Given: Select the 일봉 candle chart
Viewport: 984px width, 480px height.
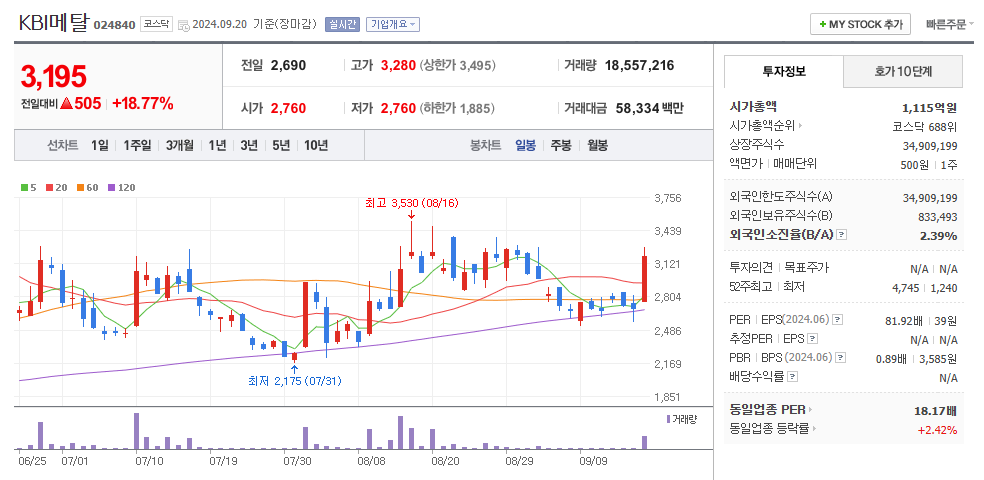Looking at the screenshot, I should (526, 146).
